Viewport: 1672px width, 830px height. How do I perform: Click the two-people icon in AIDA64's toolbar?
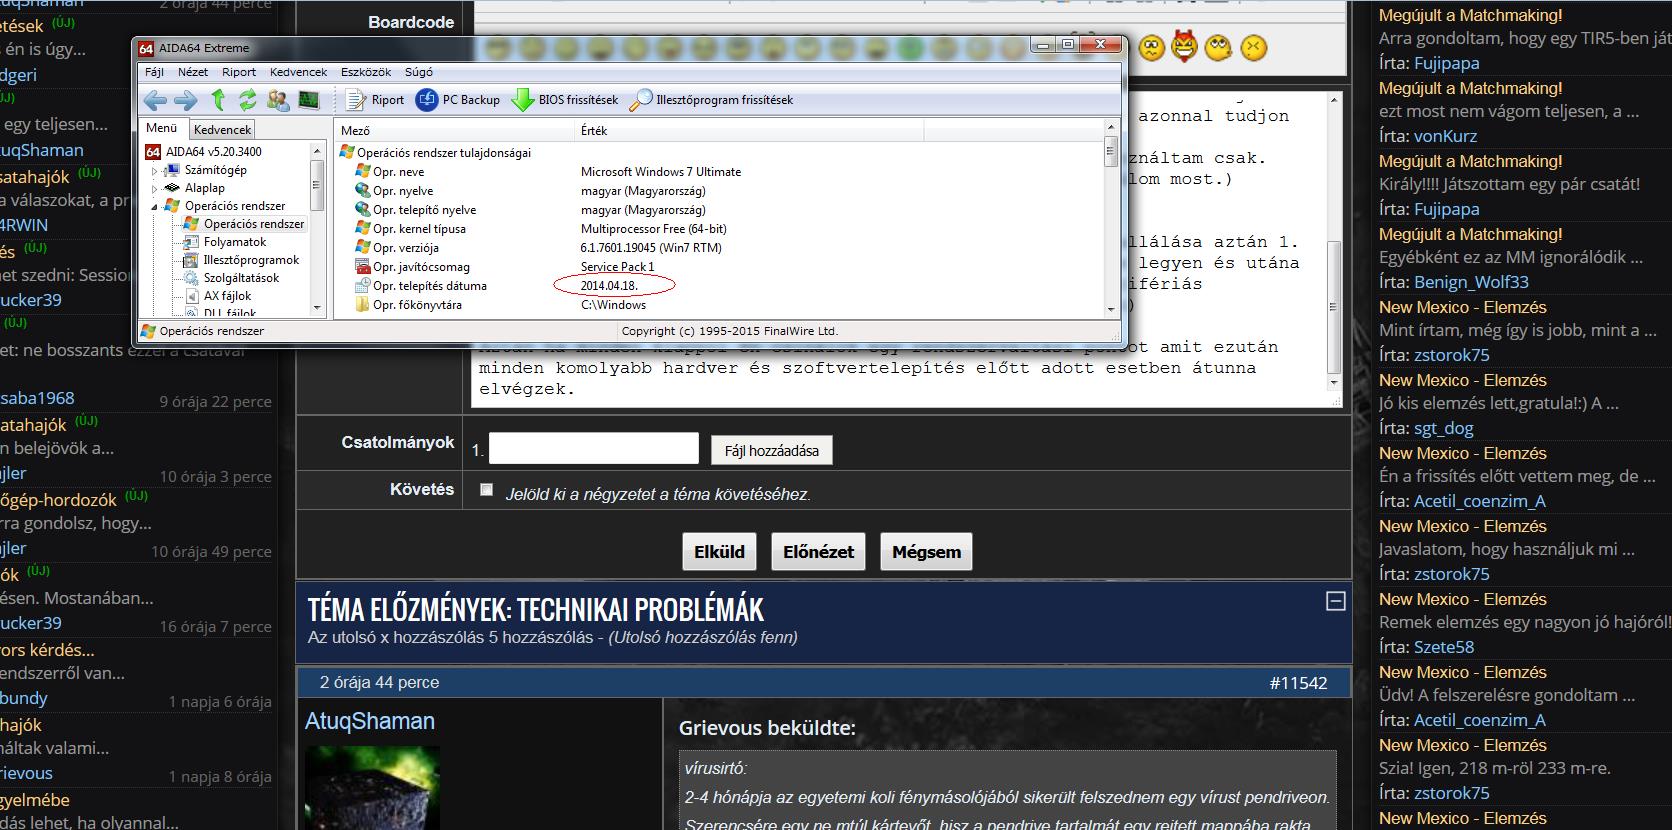tap(278, 99)
